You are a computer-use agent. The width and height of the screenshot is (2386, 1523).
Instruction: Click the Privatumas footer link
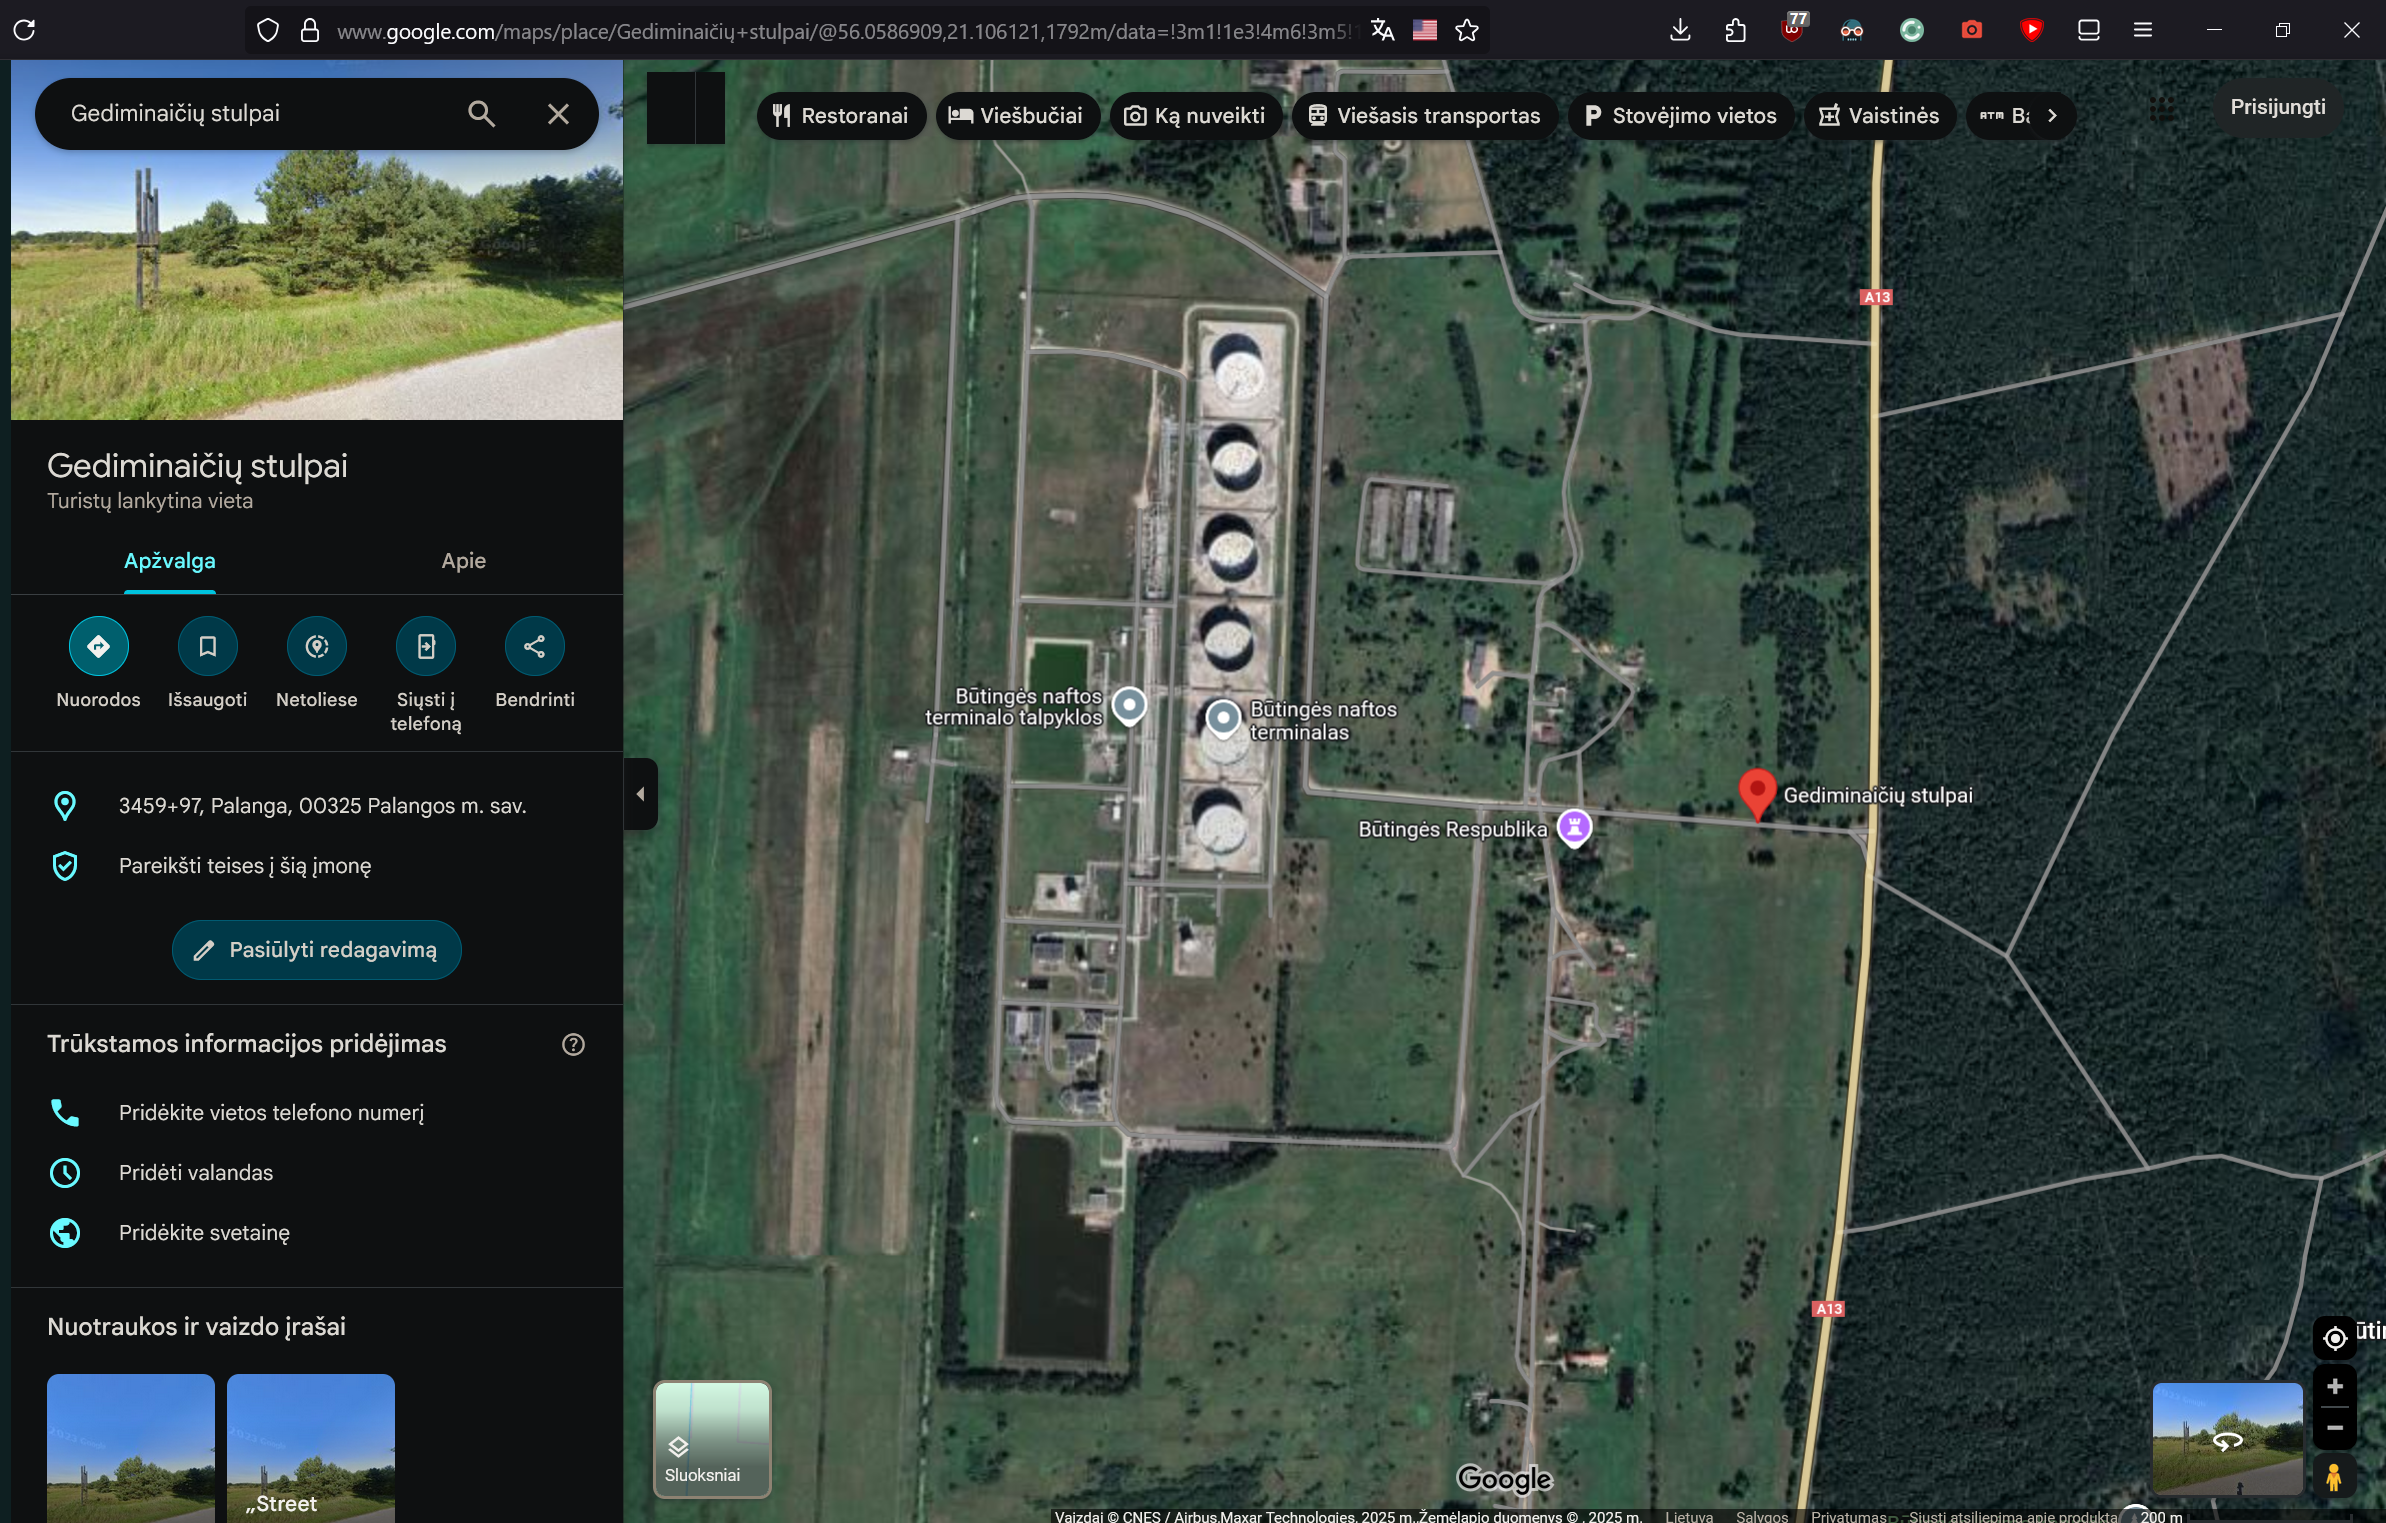(x=1848, y=1516)
